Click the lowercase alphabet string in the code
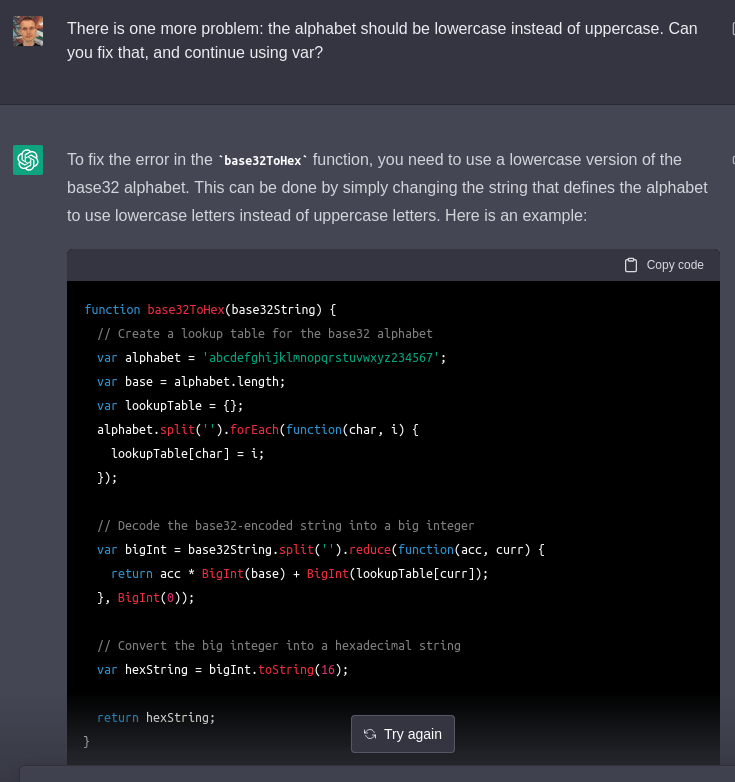This screenshot has height=782, width=735. pos(321,357)
